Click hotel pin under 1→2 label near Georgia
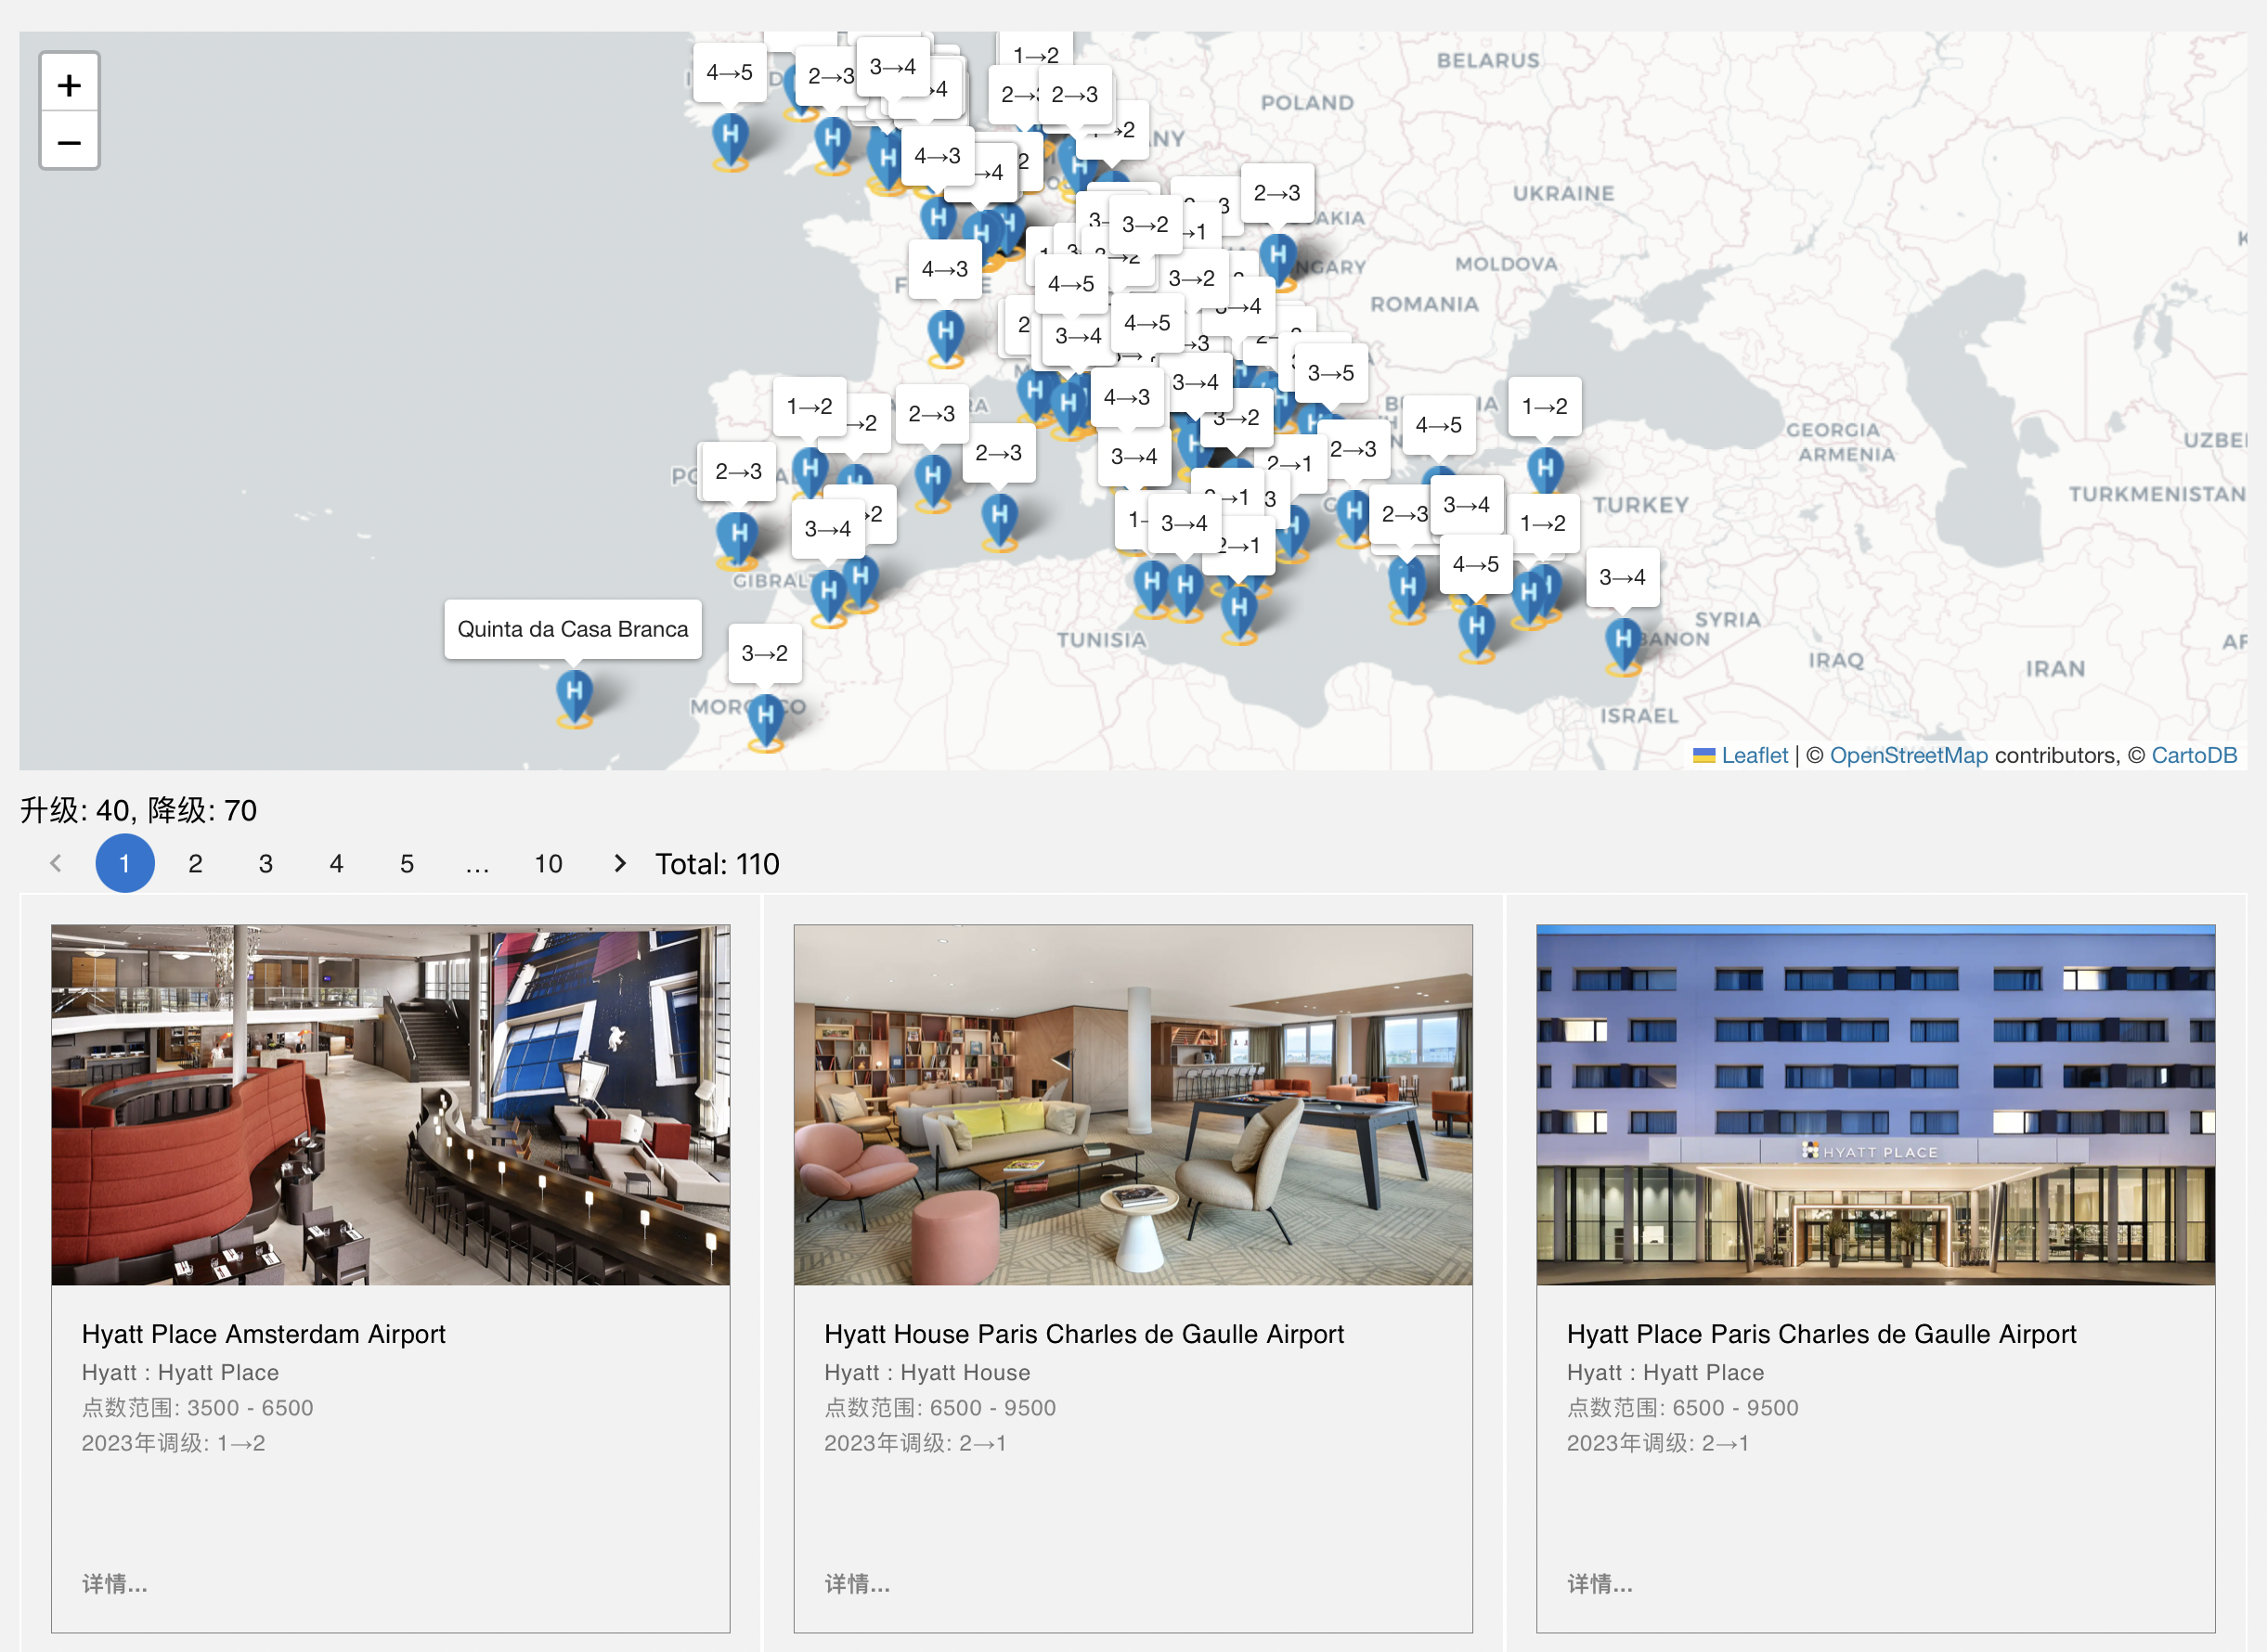 [x=1545, y=473]
